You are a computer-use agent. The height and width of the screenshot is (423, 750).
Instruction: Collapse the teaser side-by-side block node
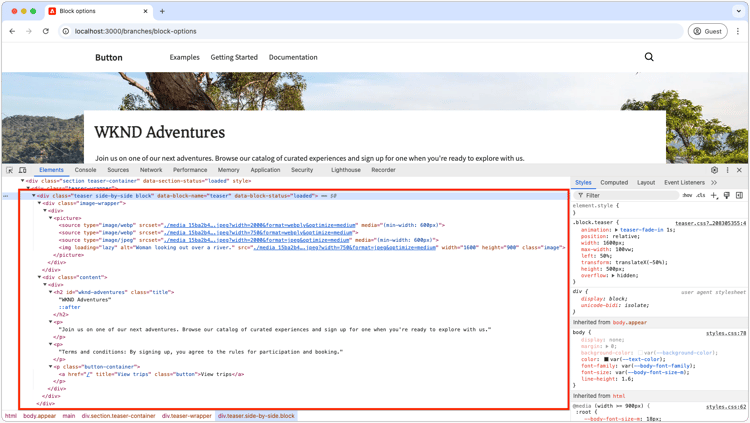click(x=33, y=196)
